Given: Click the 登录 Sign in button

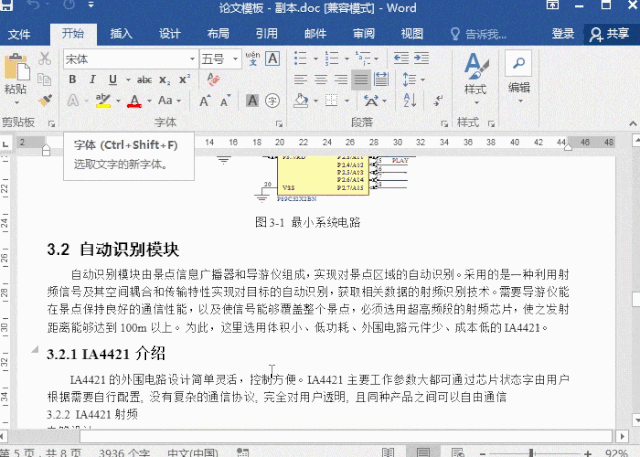Looking at the screenshot, I should [563, 34].
